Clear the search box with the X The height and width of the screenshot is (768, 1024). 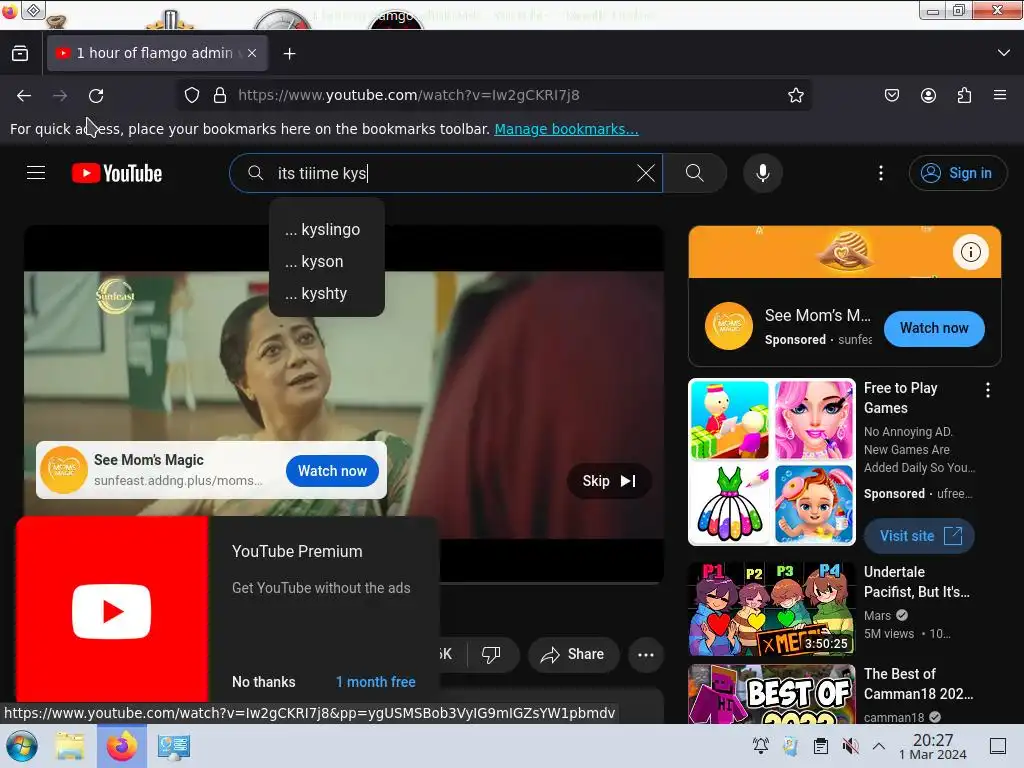pyautogui.click(x=646, y=173)
